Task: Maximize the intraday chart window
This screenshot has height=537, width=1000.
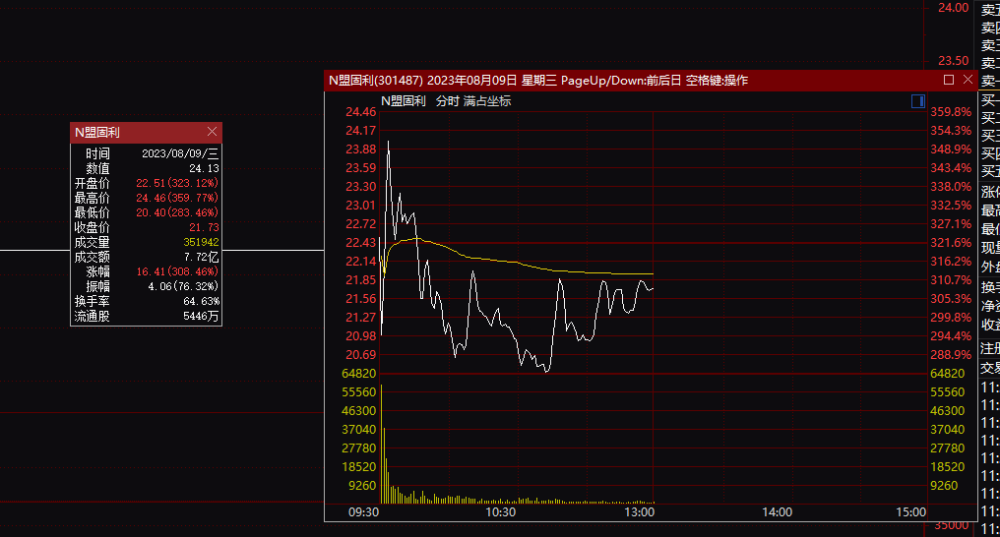Action: [949, 80]
